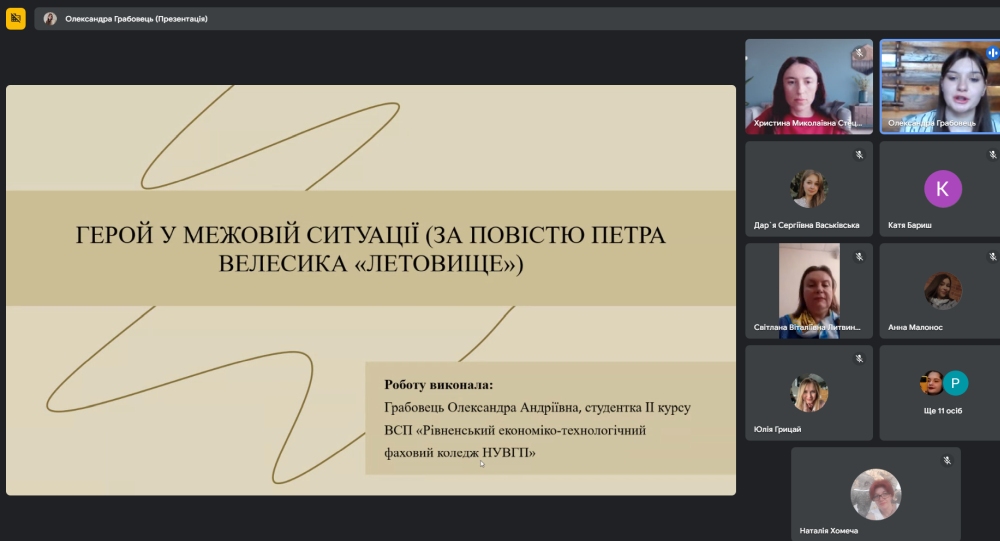Click the presentation slide title text
The height and width of the screenshot is (541, 1000).
[x=371, y=249]
